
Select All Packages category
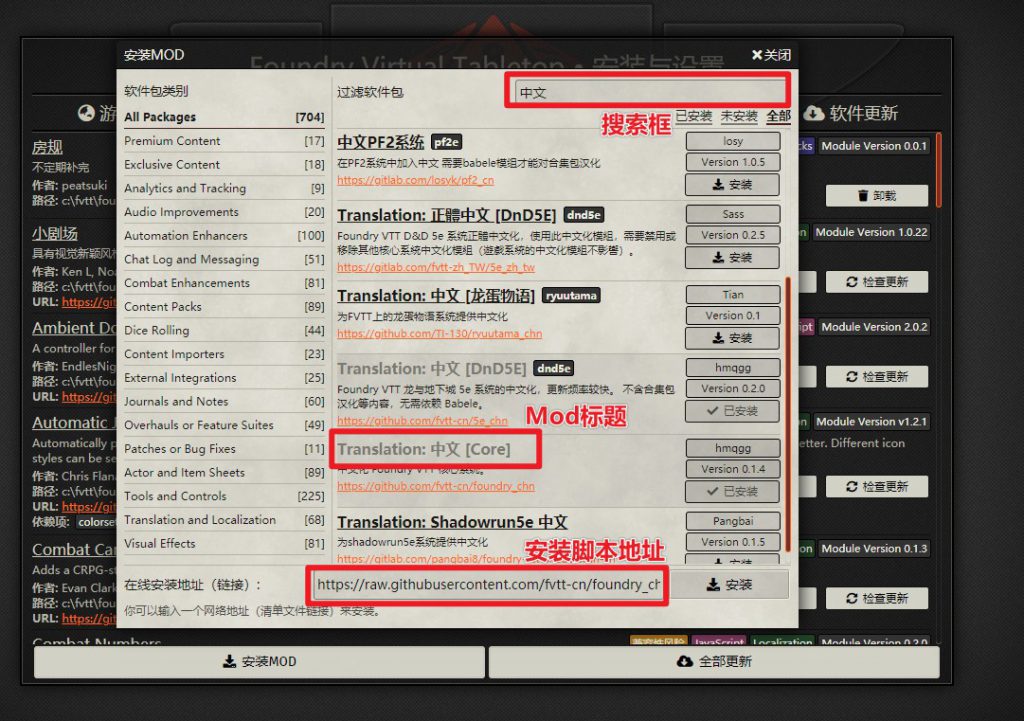click(224, 117)
